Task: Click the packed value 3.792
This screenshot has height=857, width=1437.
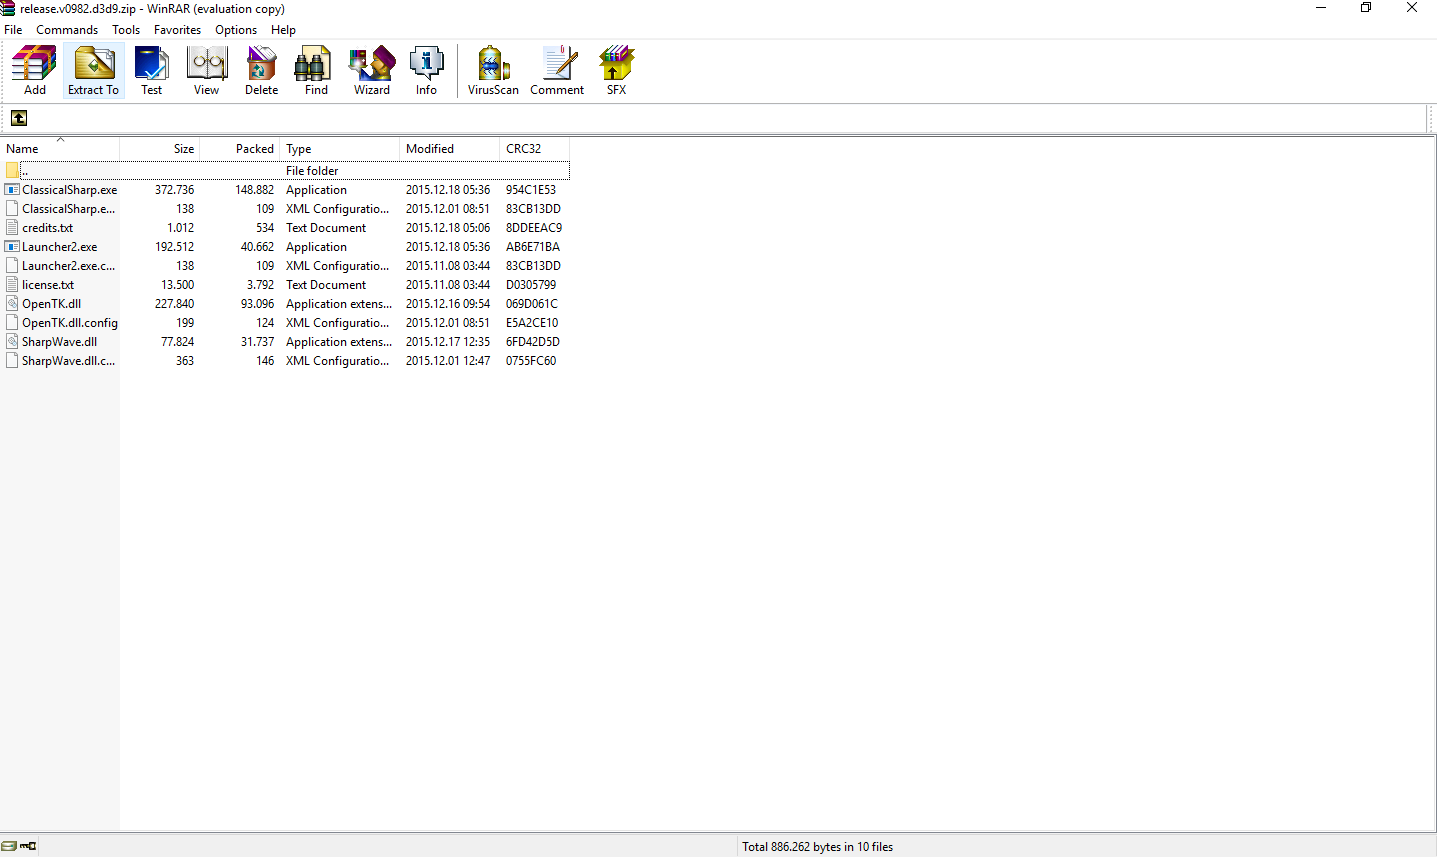Action: [260, 285]
